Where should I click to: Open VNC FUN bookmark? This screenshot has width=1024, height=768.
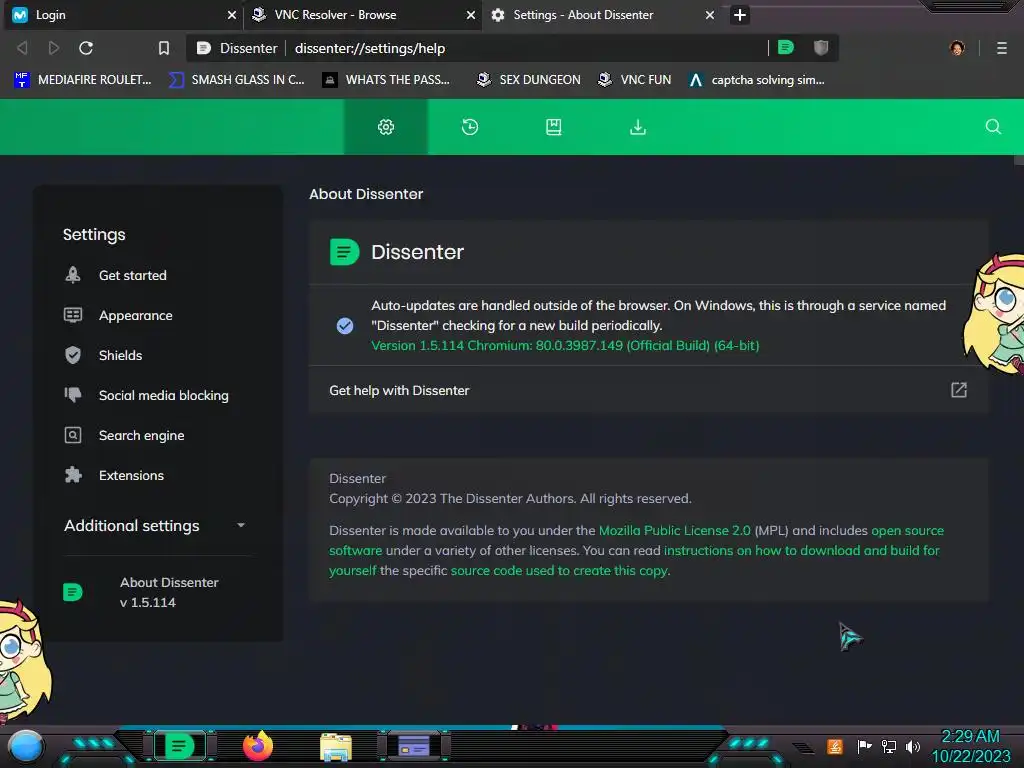click(634, 80)
